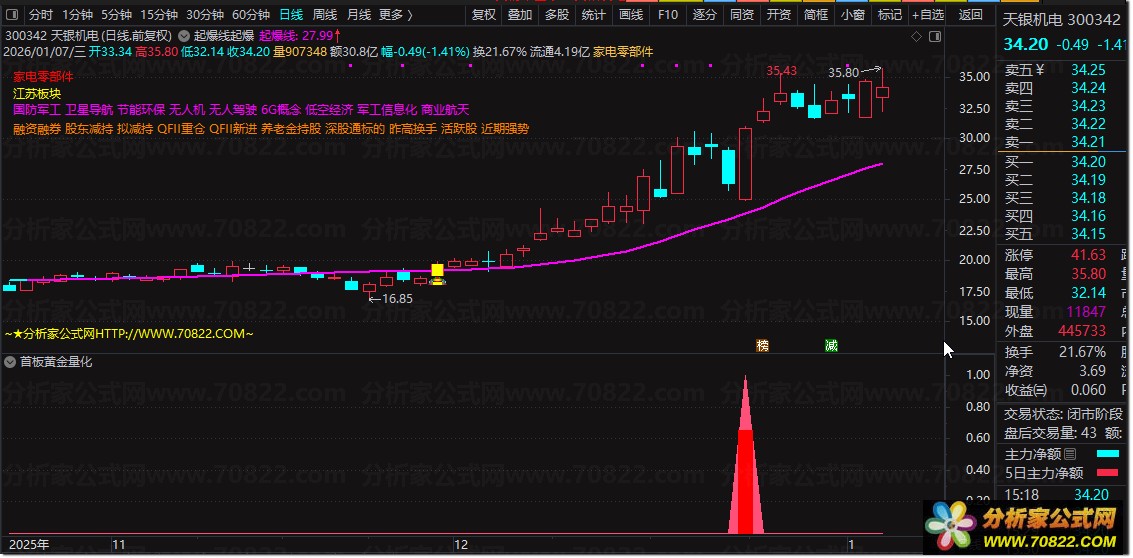The height and width of the screenshot is (558, 1133).
Task: Click the 11 month marker on timeline
Action: click(x=119, y=544)
